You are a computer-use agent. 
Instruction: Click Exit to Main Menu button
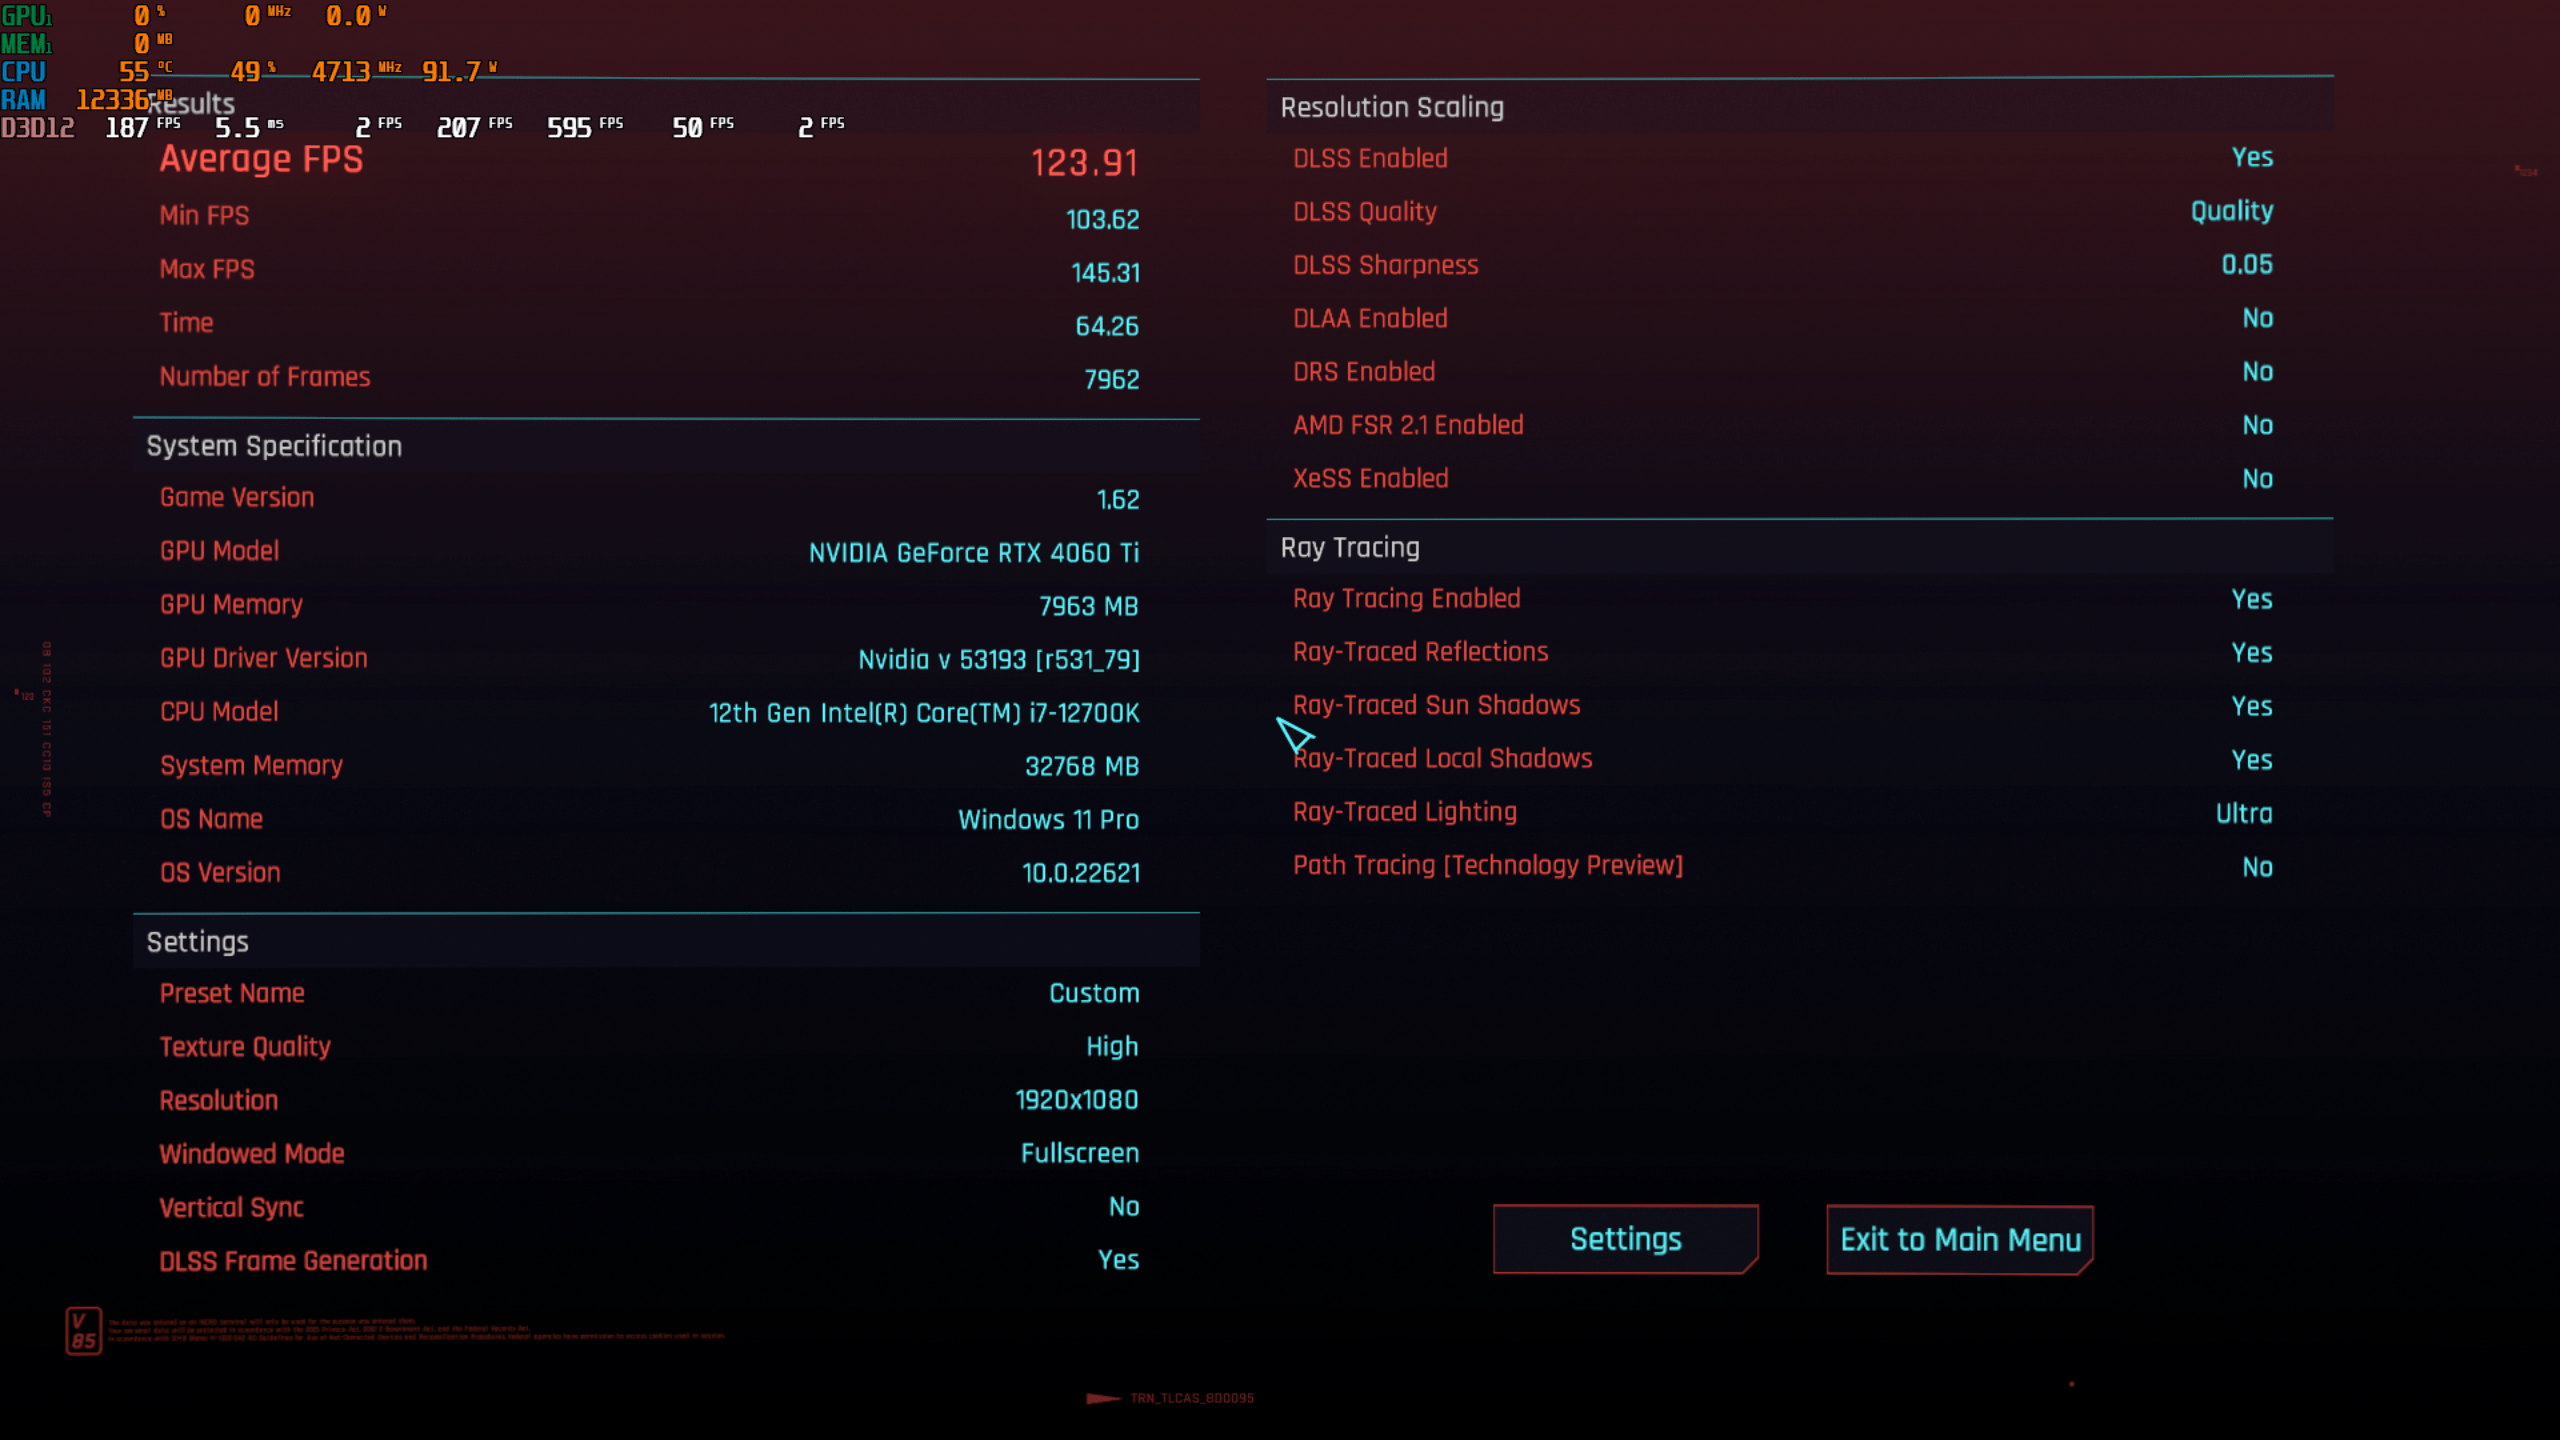coord(1959,1240)
